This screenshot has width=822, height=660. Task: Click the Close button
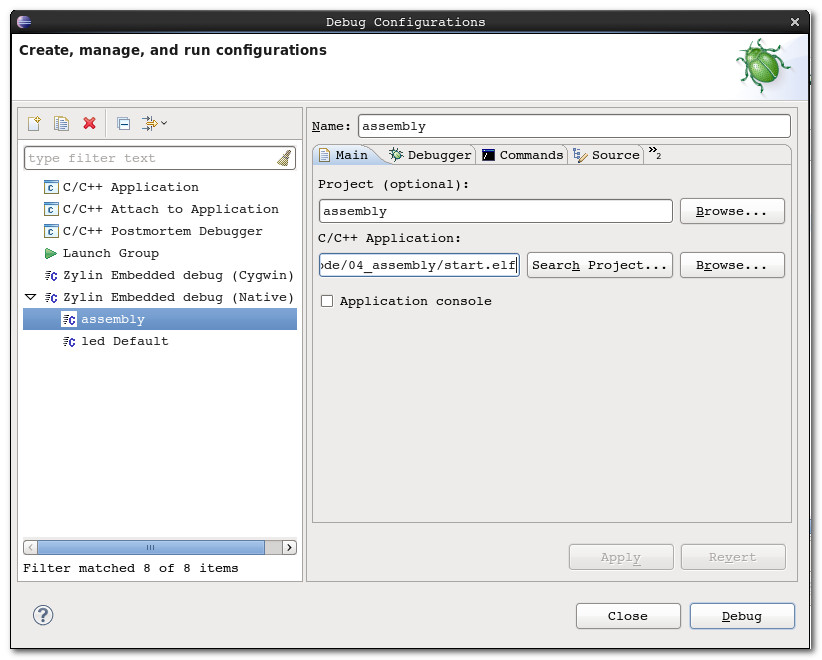pos(628,616)
